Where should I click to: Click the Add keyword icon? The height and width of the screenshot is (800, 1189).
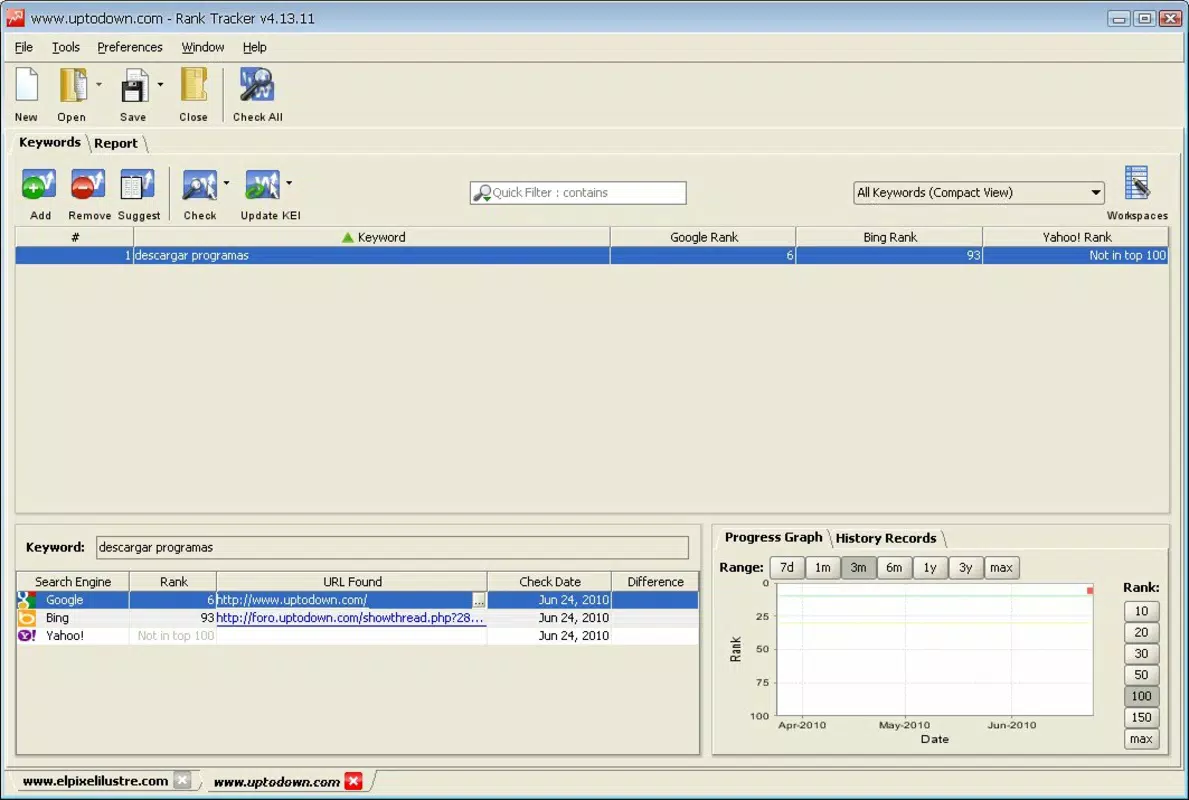coord(39,184)
